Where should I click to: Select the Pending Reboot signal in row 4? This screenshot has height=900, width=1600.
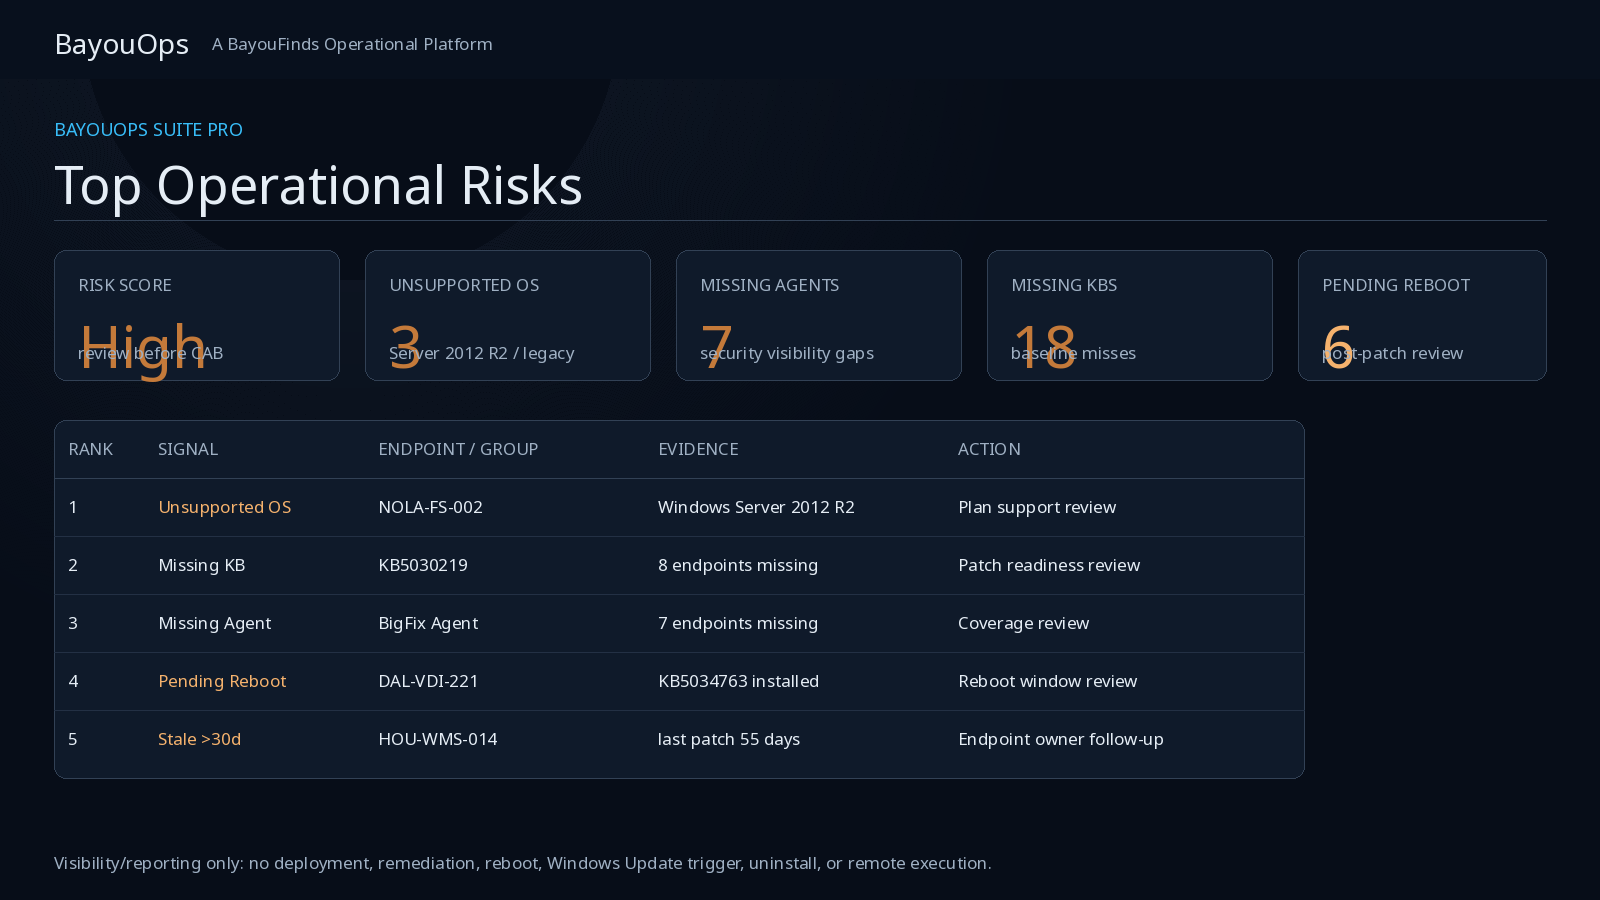[x=222, y=681]
